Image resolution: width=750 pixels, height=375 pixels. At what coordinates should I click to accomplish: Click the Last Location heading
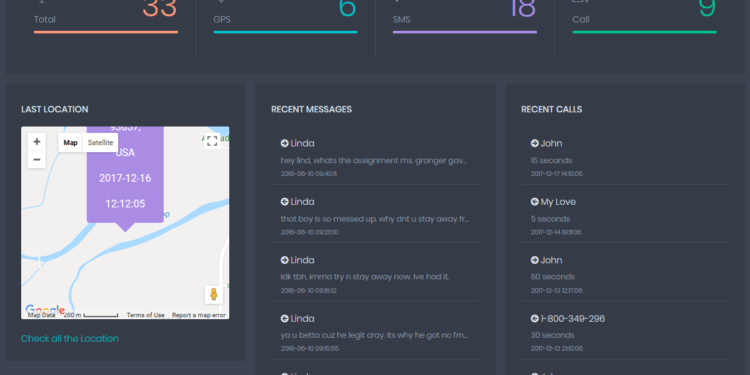[55, 110]
